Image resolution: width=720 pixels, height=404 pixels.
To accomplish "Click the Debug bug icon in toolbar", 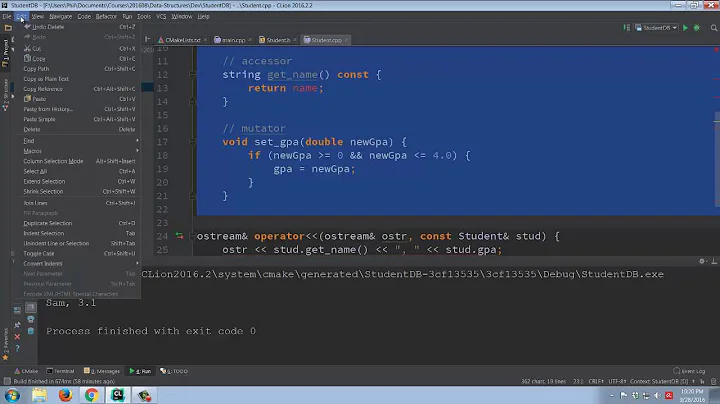I will [697, 28].
